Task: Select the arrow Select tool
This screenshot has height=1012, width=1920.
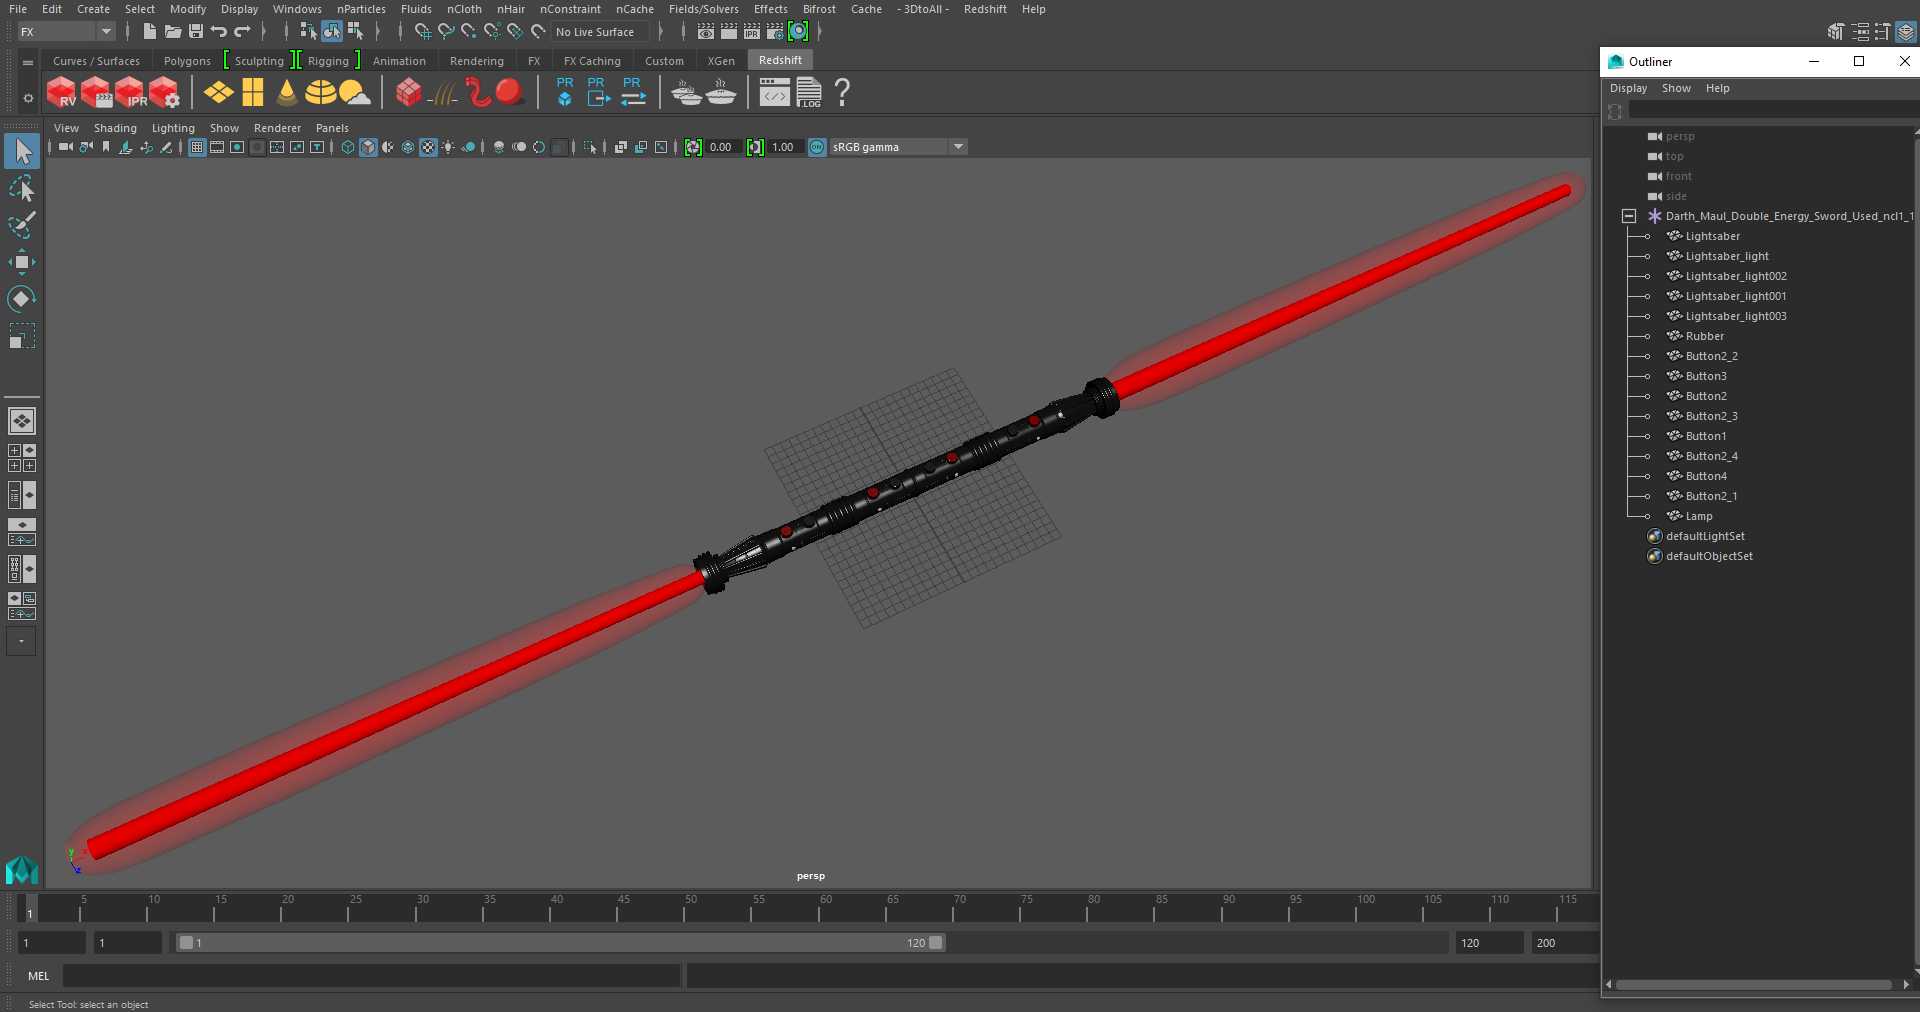Action: 22,151
